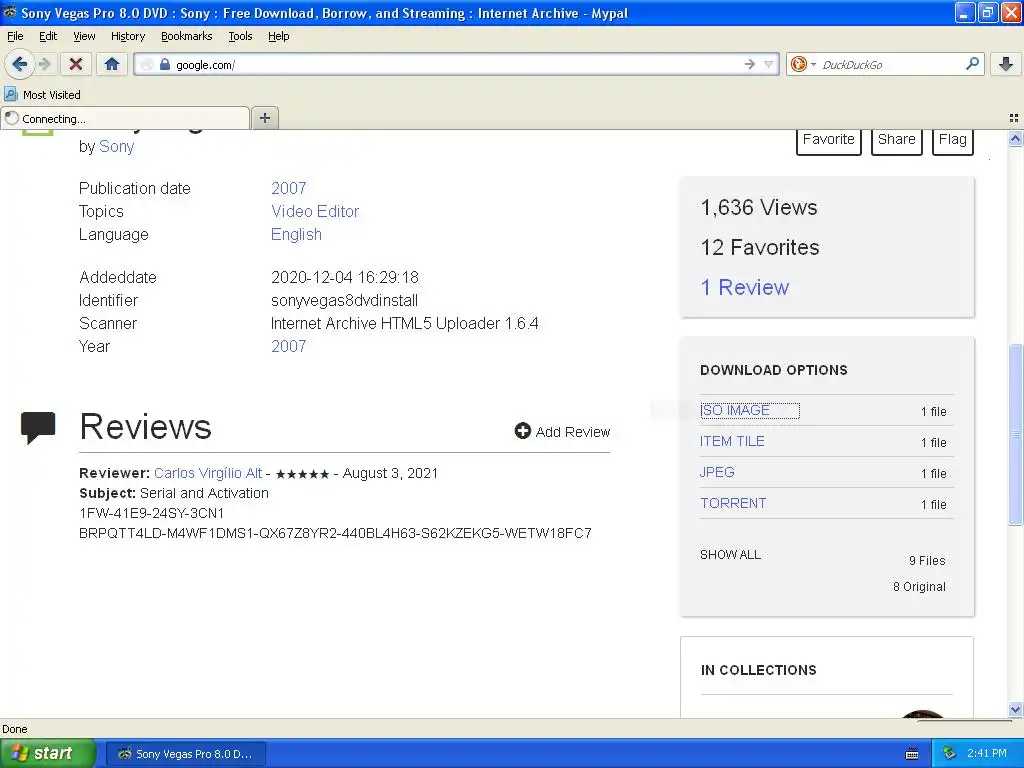Image resolution: width=1024 pixels, height=768 pixels.
Task: Open the Home page icon
Action: (x=112, y=64)
